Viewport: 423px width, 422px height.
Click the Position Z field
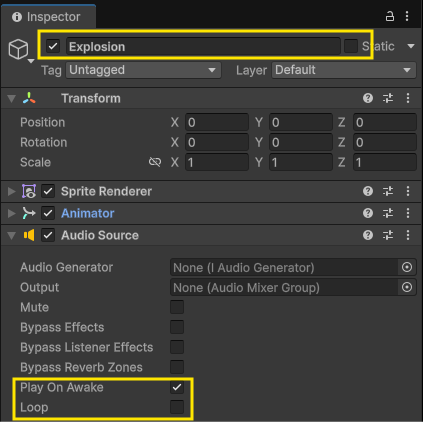385,122
